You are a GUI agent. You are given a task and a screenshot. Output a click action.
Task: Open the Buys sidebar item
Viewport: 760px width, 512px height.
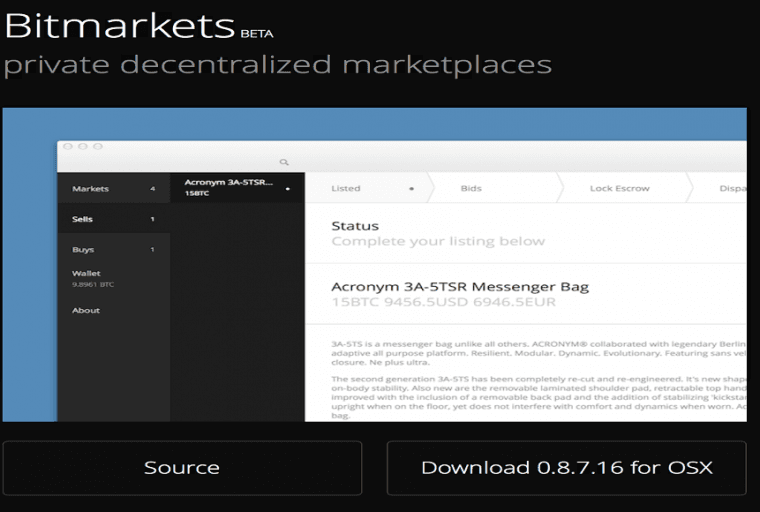(x=113, y=250)
